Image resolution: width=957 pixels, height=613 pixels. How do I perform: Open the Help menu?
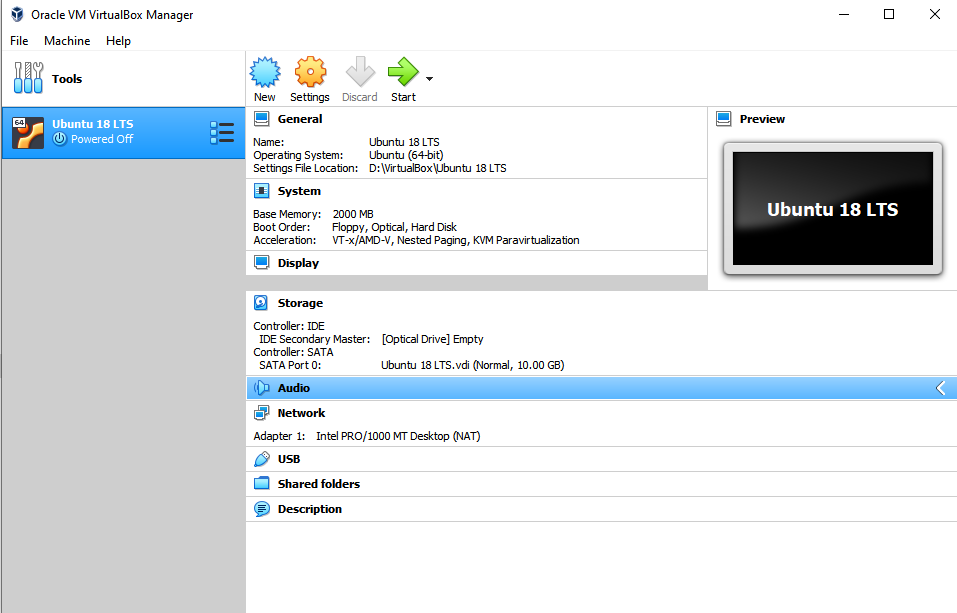118,41
